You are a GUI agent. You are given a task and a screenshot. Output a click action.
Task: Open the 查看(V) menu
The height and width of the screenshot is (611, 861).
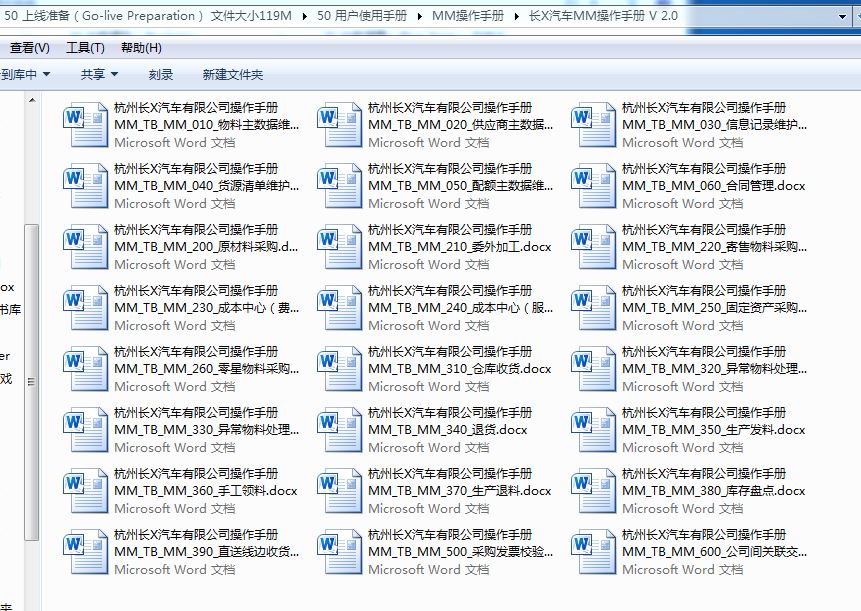pyautogui.click(x=30, y=48)
